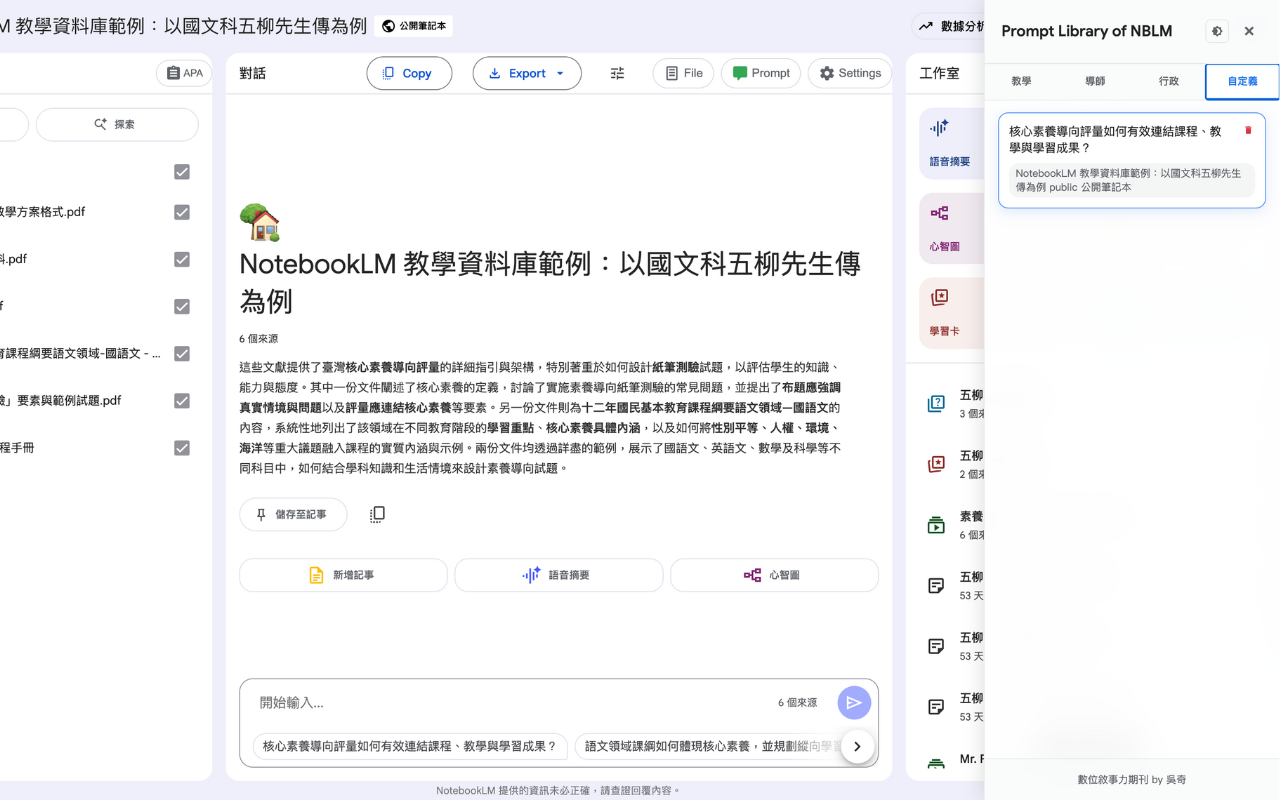
Task: Uncheck the 教學方案格式.pdf source
Action: (181, 211)
